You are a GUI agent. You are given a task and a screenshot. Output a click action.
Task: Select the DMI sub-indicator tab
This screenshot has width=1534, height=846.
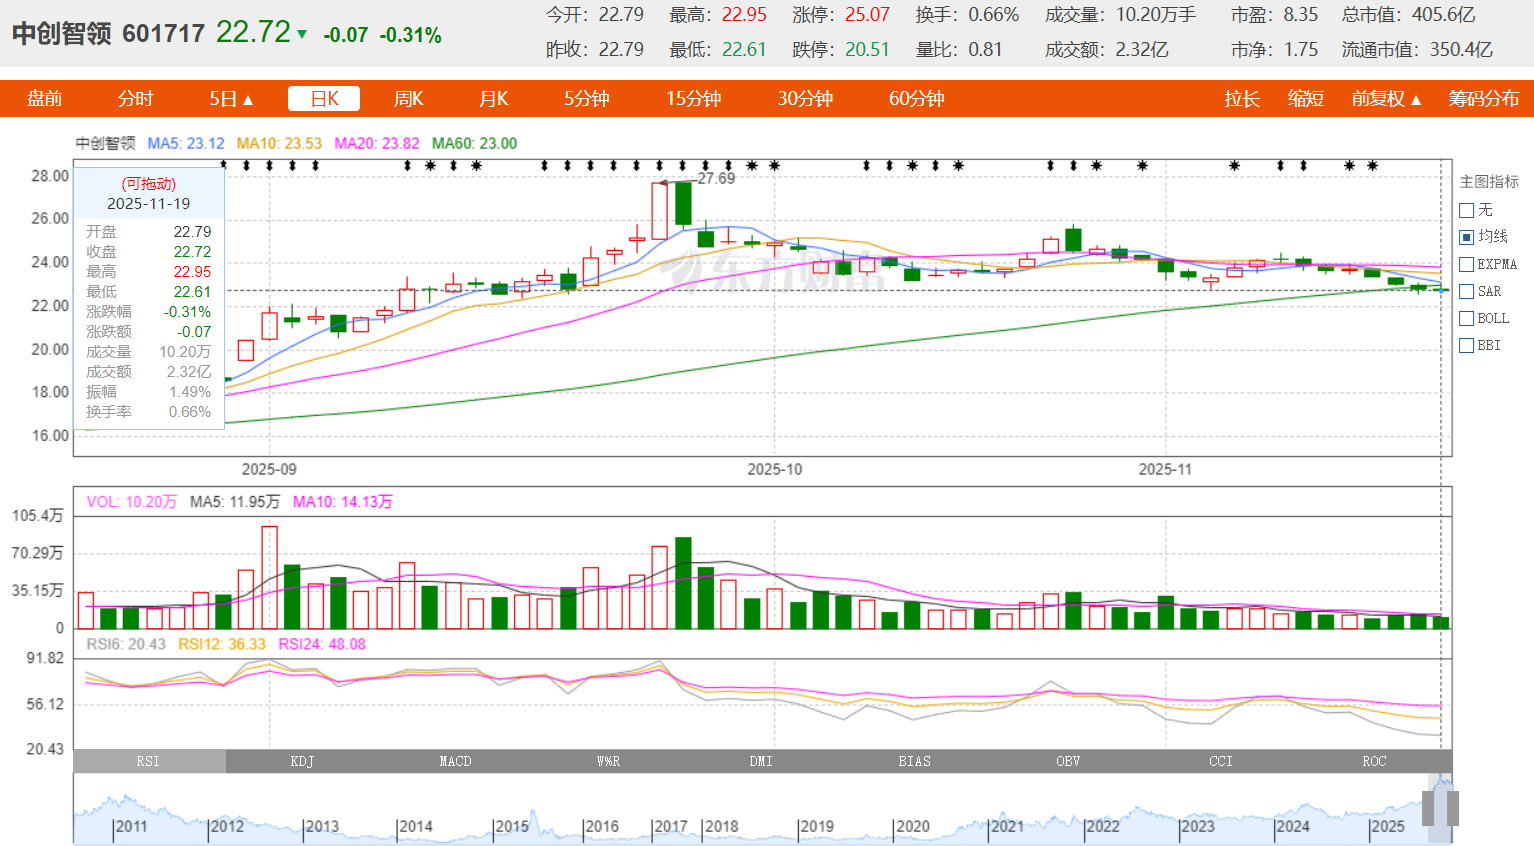click(761, 761)
